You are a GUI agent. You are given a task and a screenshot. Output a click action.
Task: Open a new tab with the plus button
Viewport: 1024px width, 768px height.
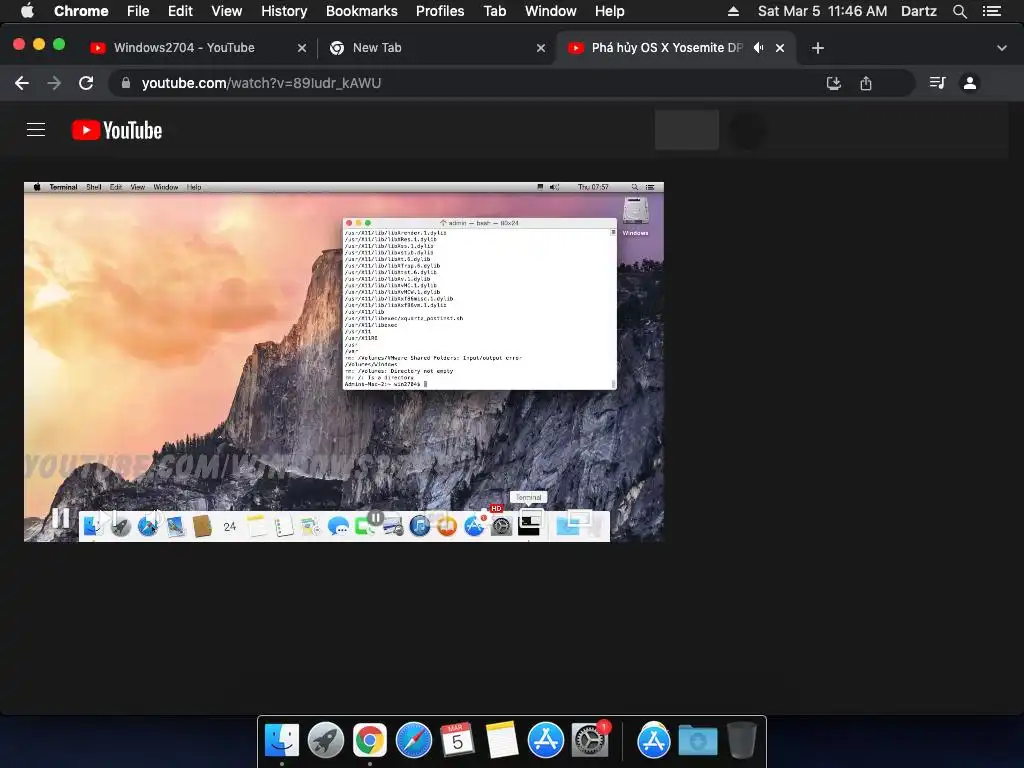pyautogui.click(x=818, y=48)
